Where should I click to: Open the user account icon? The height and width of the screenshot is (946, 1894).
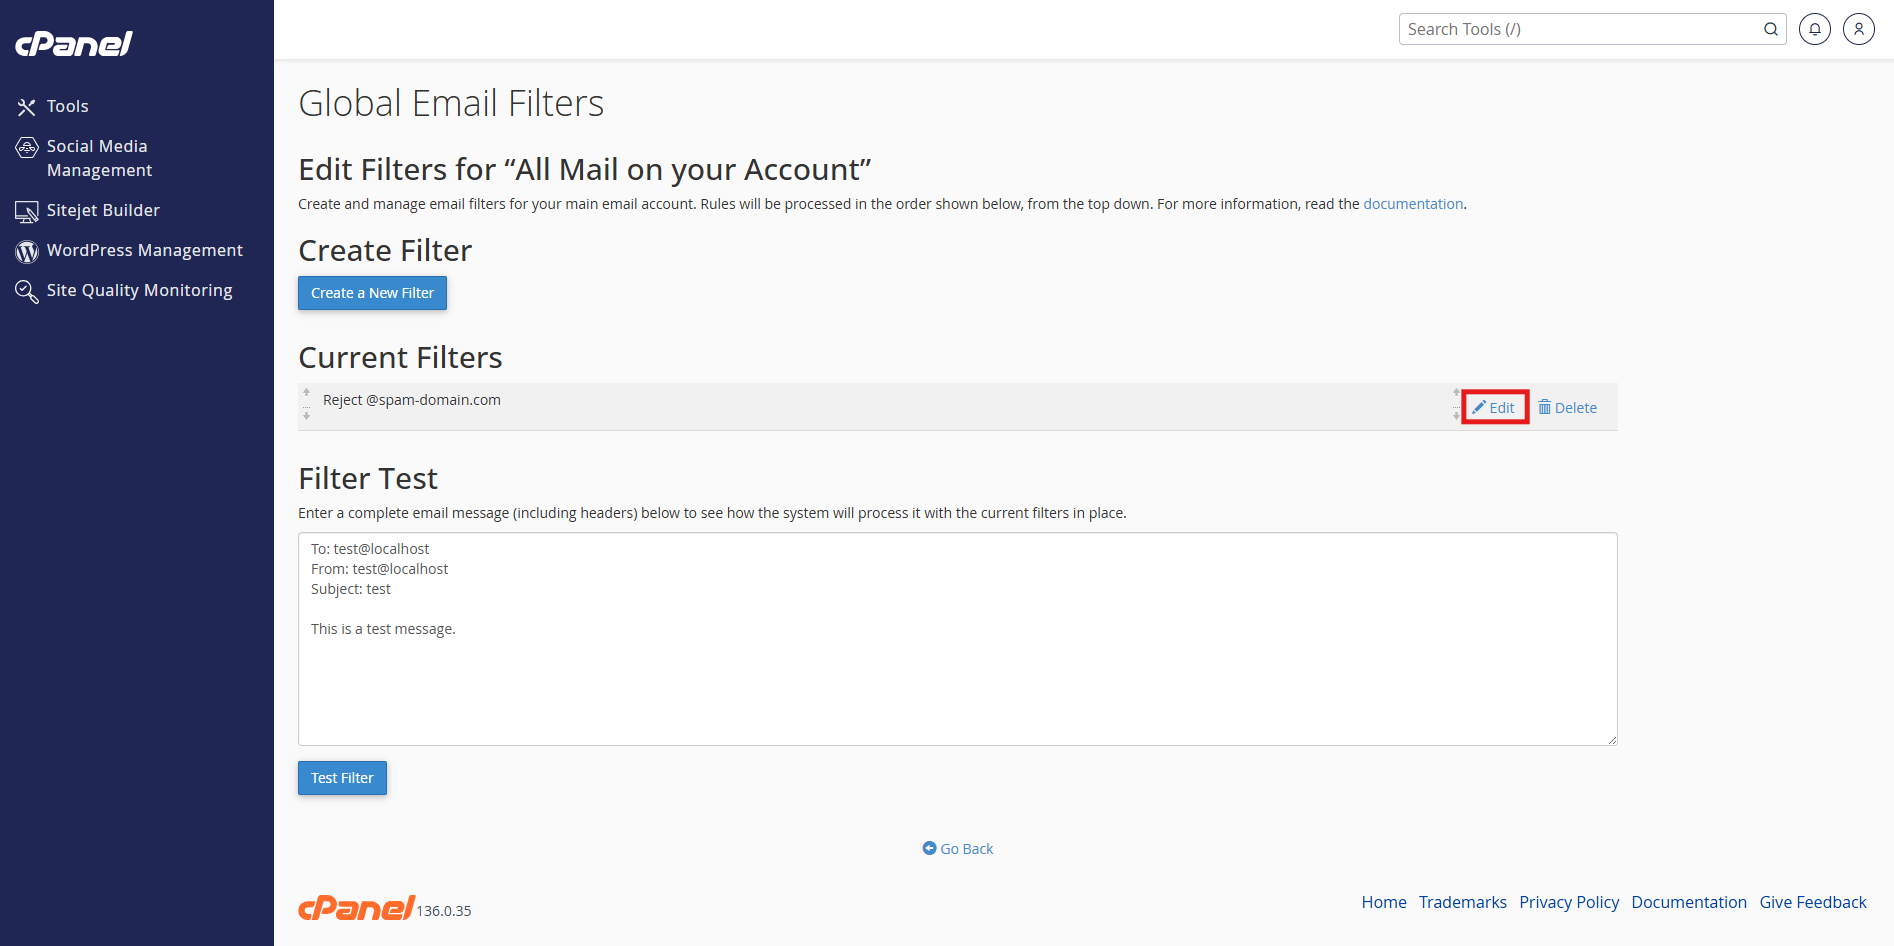point(1859,29)
